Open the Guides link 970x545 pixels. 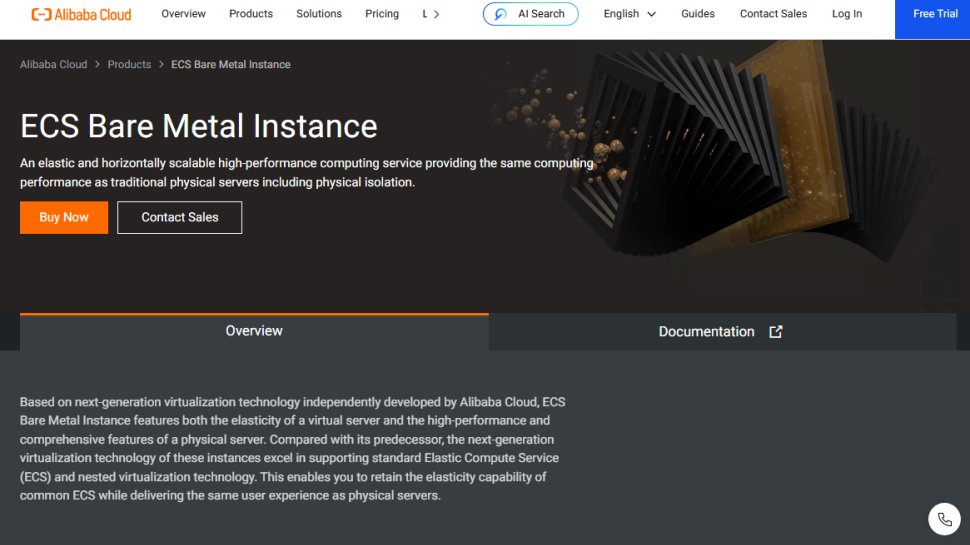(698, 14)
